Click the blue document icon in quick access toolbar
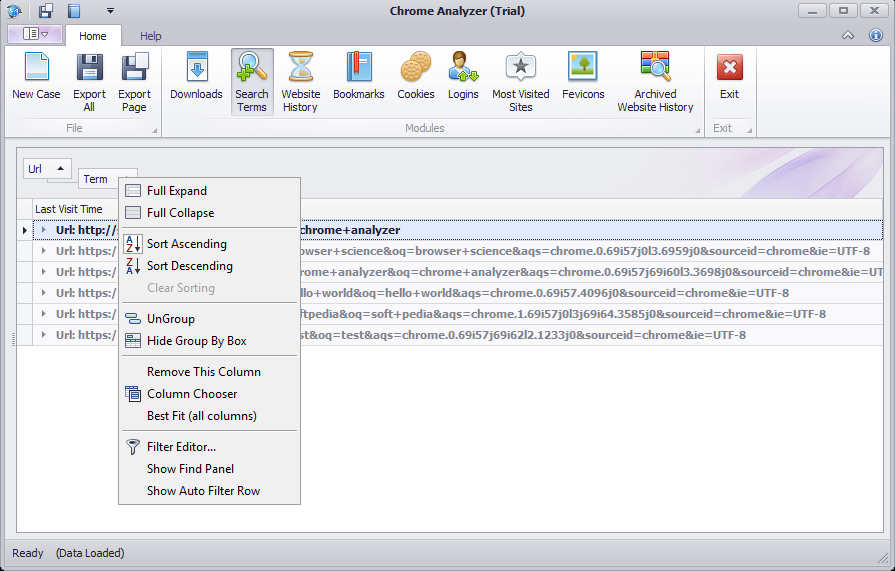895x571 pixels. click(74, 10)
